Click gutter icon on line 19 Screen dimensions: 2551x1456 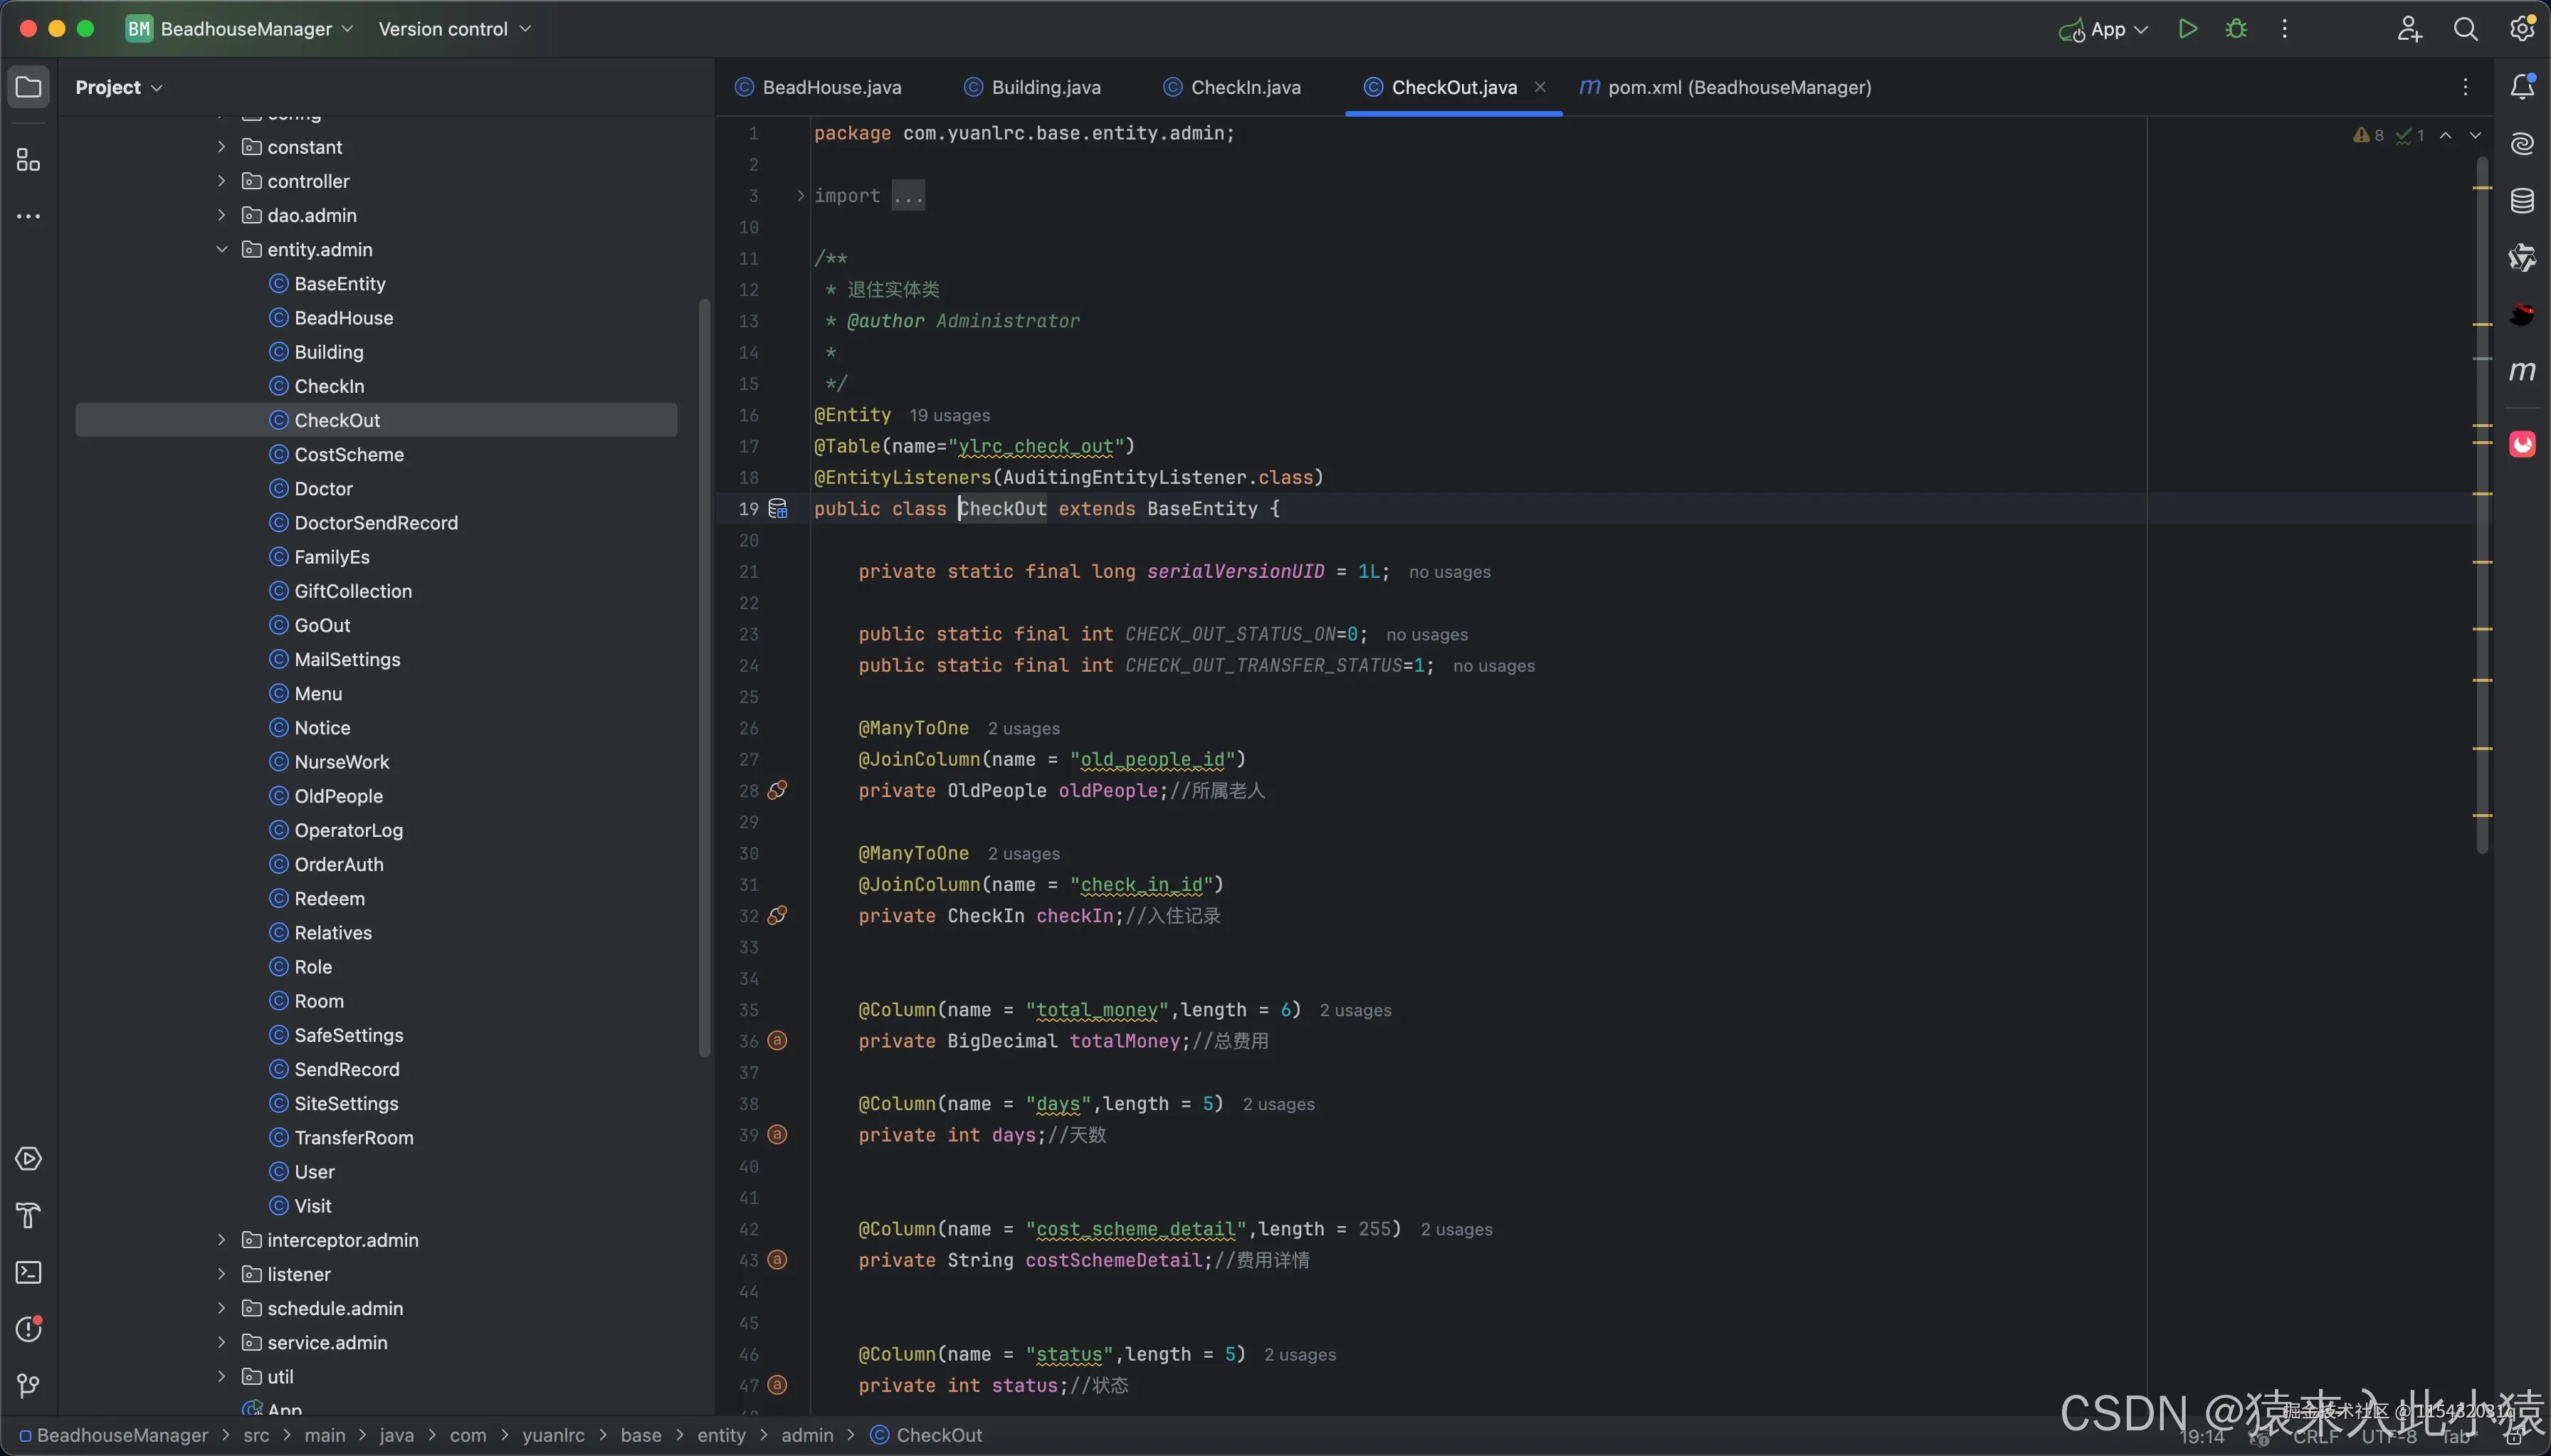coord(778,509)
